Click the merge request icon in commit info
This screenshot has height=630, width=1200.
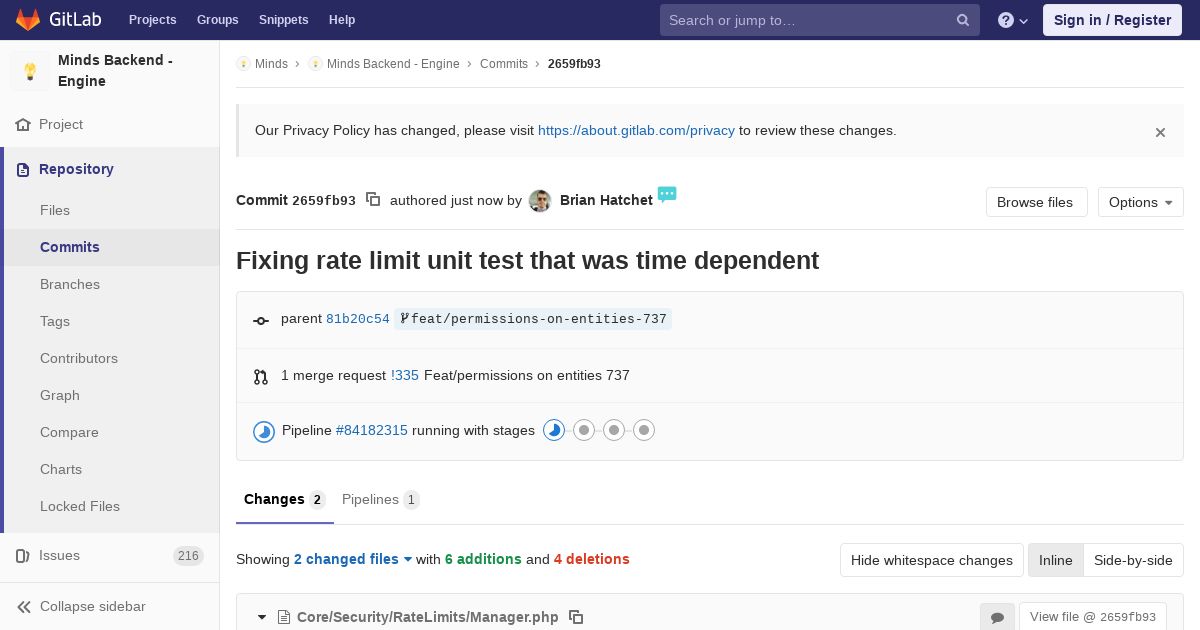tap(261, 377)
